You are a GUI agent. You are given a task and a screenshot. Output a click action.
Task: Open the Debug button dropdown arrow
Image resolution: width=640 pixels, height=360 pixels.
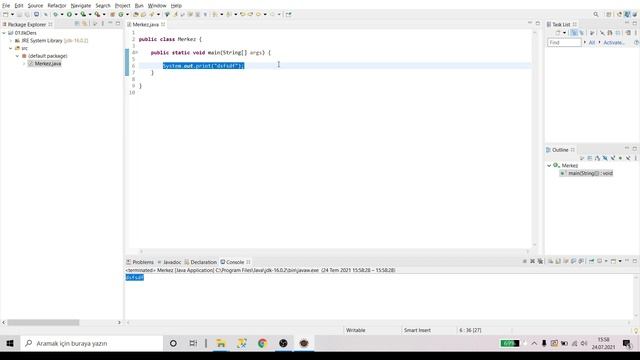tap(62, 14)
